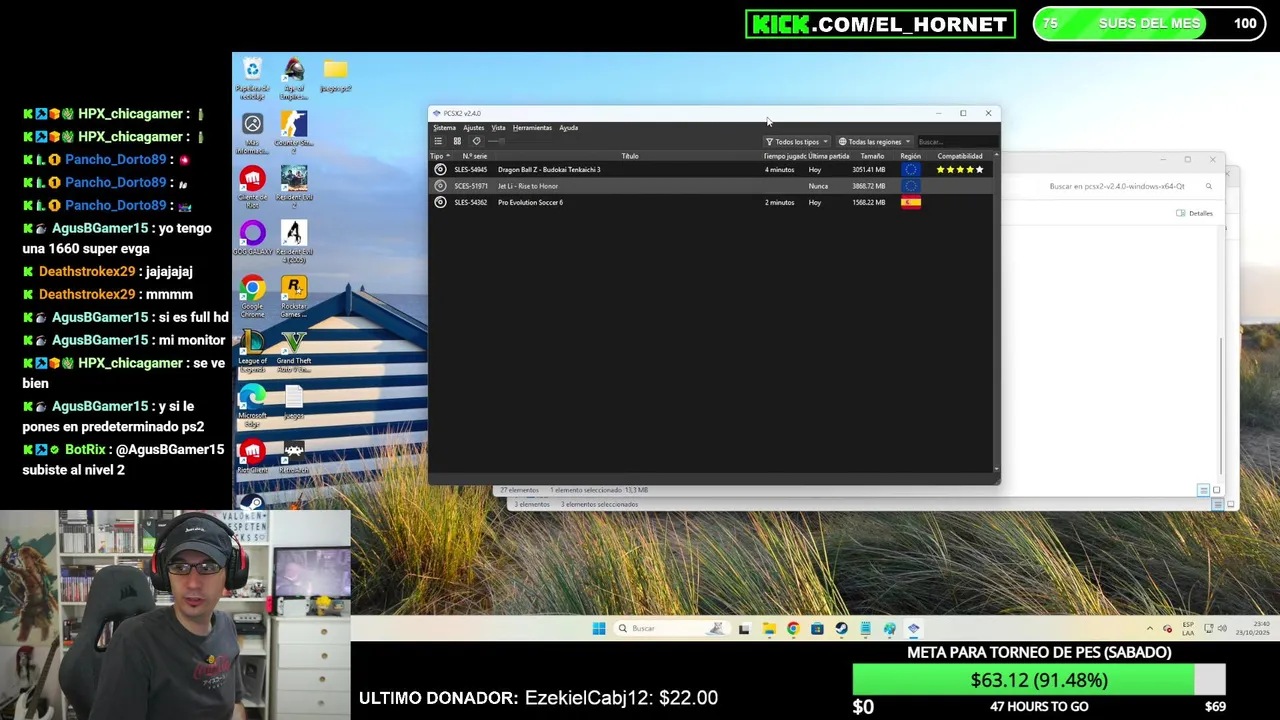The height and width of the screenshot is (720, 1280).
Task: Click size value 3051.41 MB
Action: (869, 170)
